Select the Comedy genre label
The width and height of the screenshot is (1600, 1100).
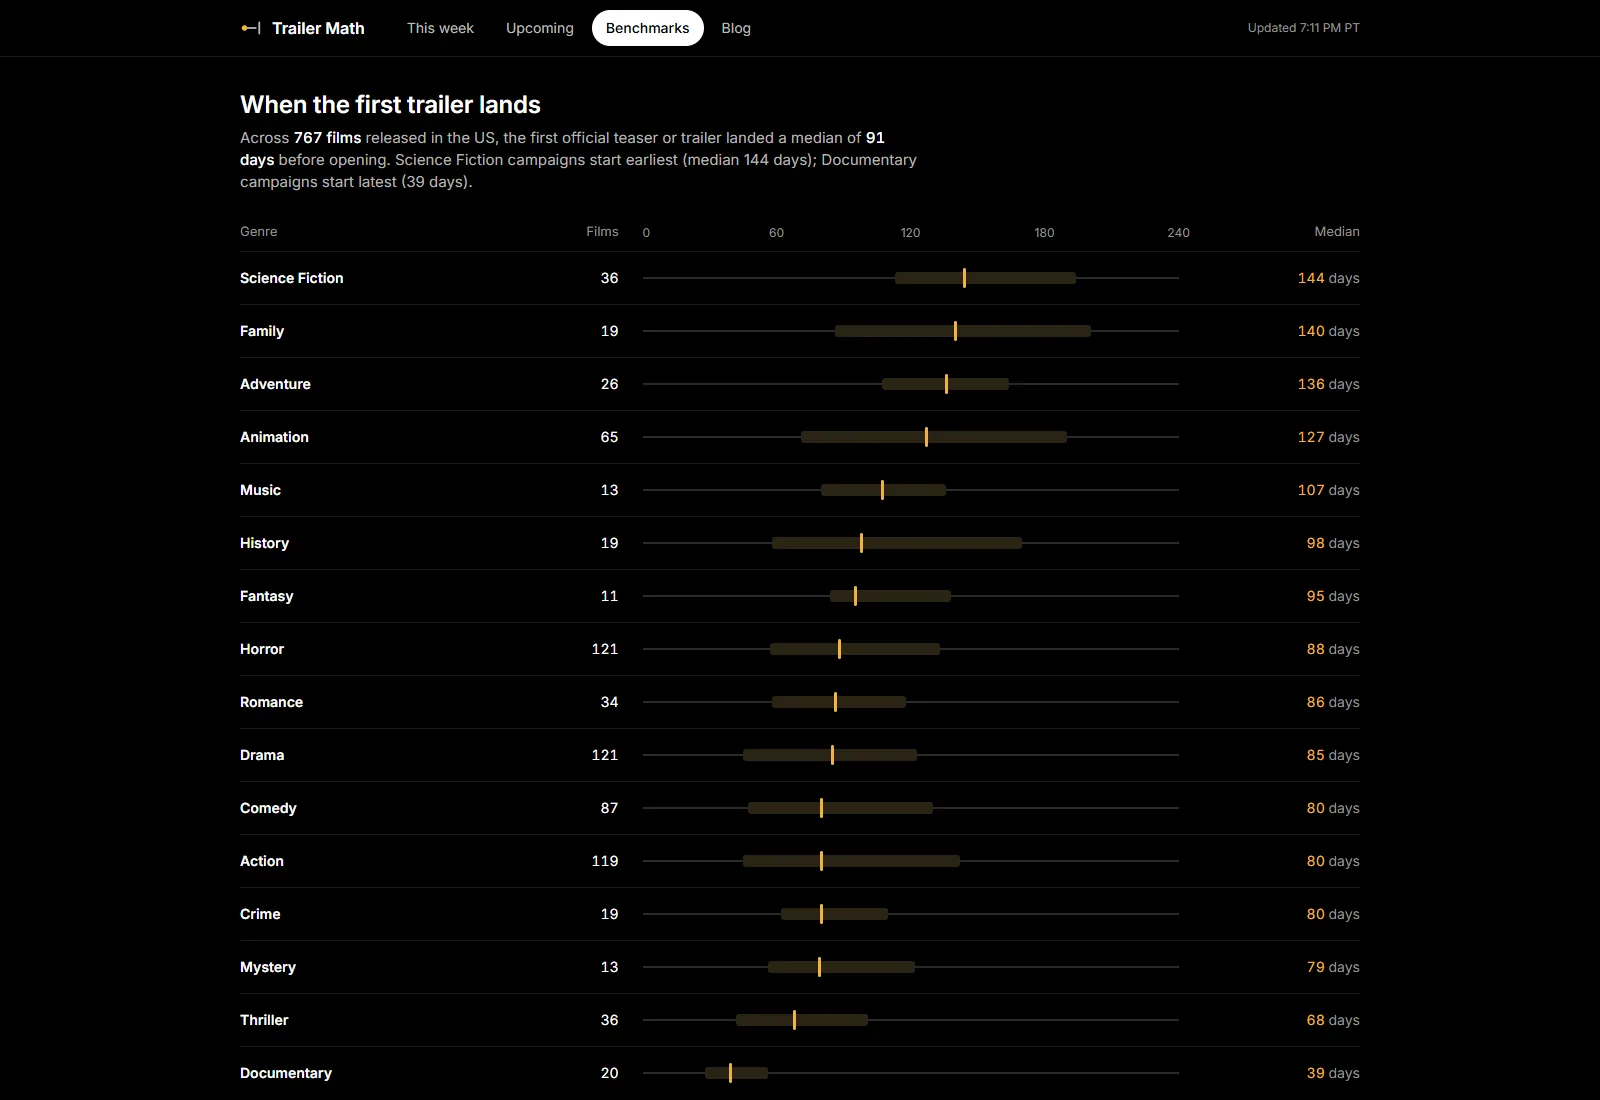tap(268, 808)
